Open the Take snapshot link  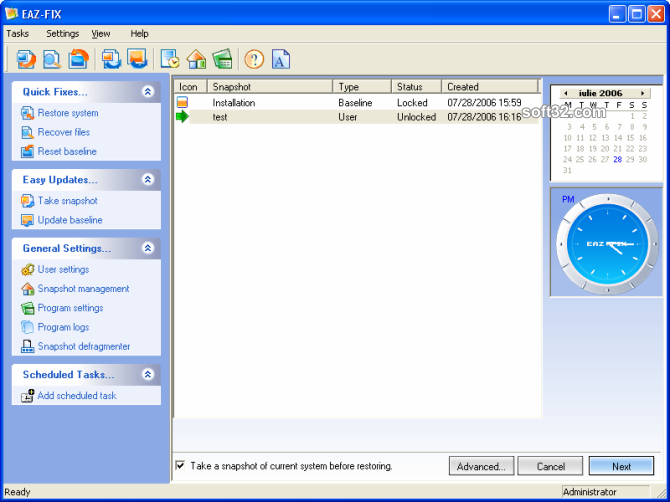coord(68,201)
